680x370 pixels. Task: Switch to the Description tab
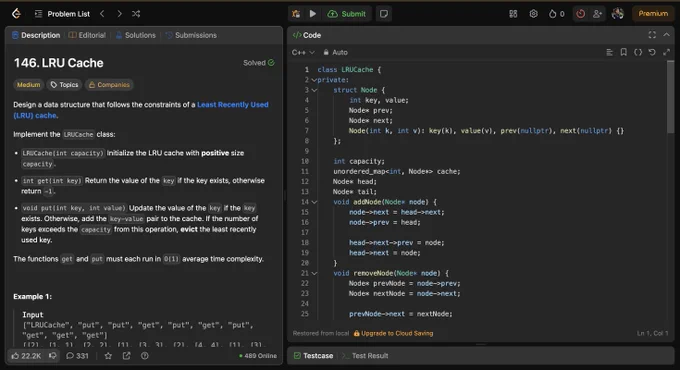36,35
